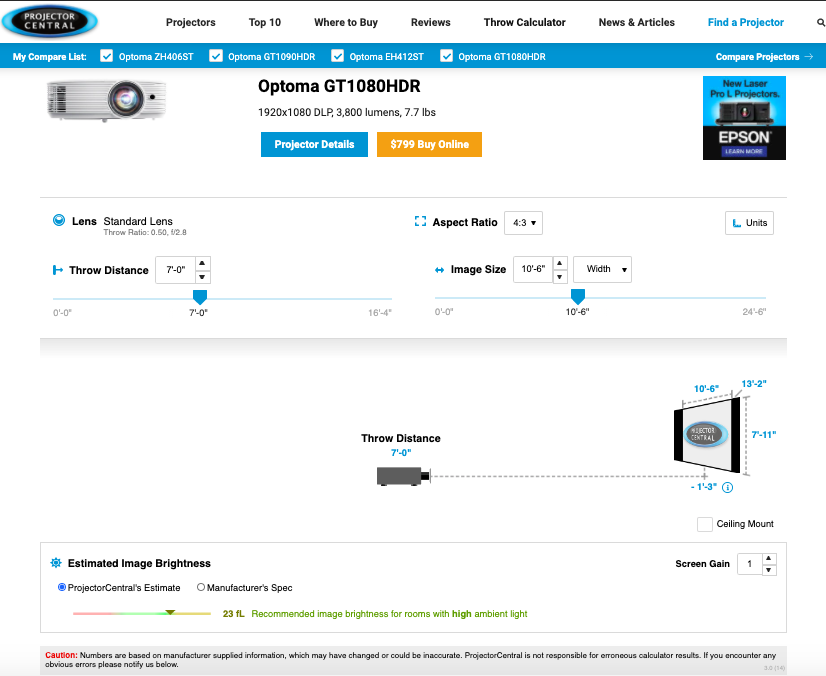Click the Throw Distance slider handle
This screenshot has width=826, height=676.
click(200, 297)
